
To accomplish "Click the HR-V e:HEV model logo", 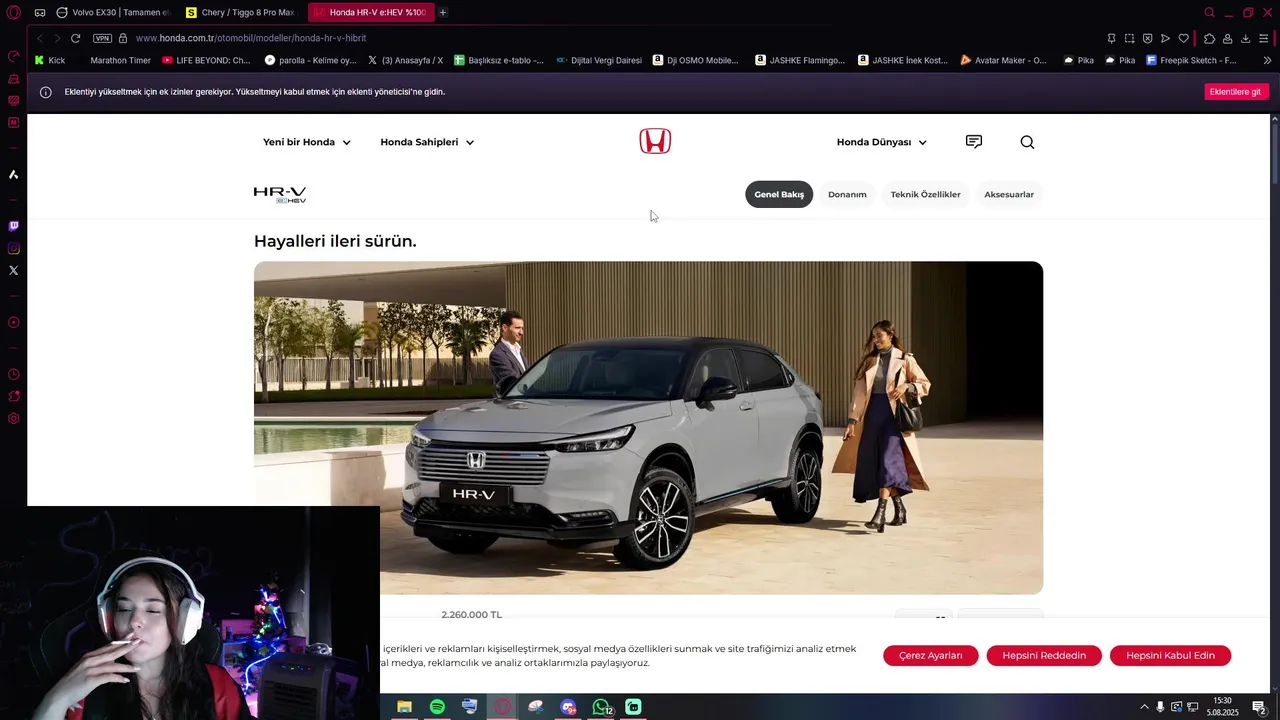I will pyautogui.click(x=280, y=194).
